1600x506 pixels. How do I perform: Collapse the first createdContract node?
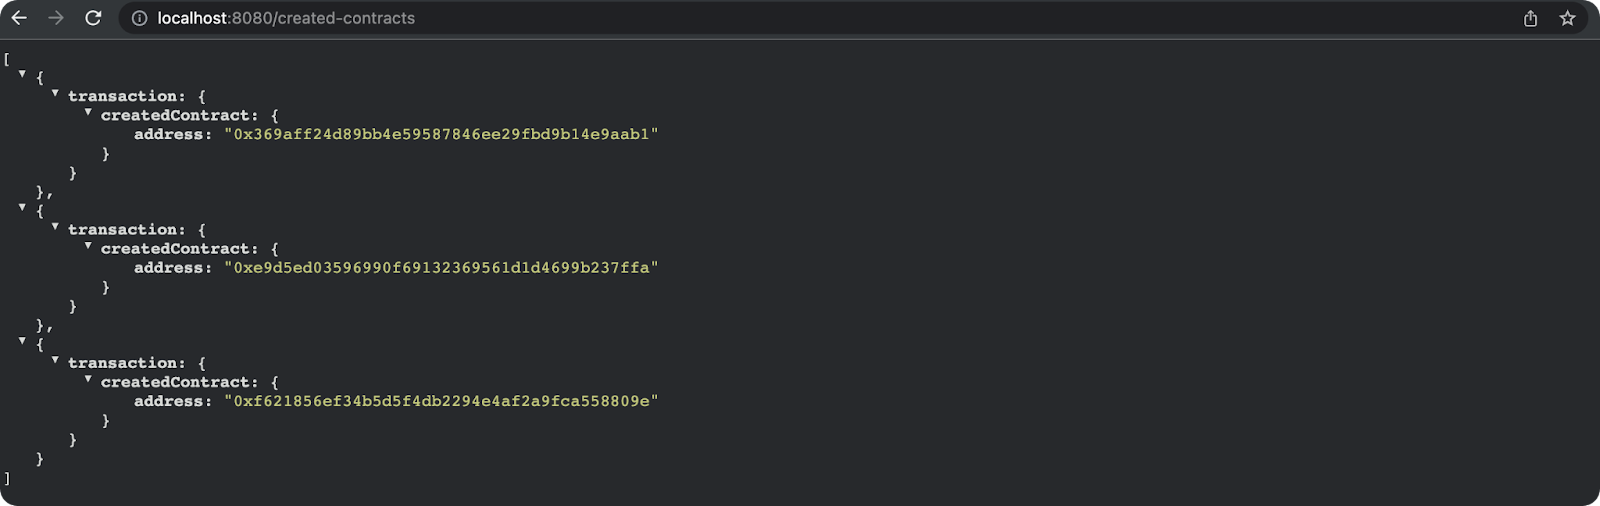coord(88,112)
